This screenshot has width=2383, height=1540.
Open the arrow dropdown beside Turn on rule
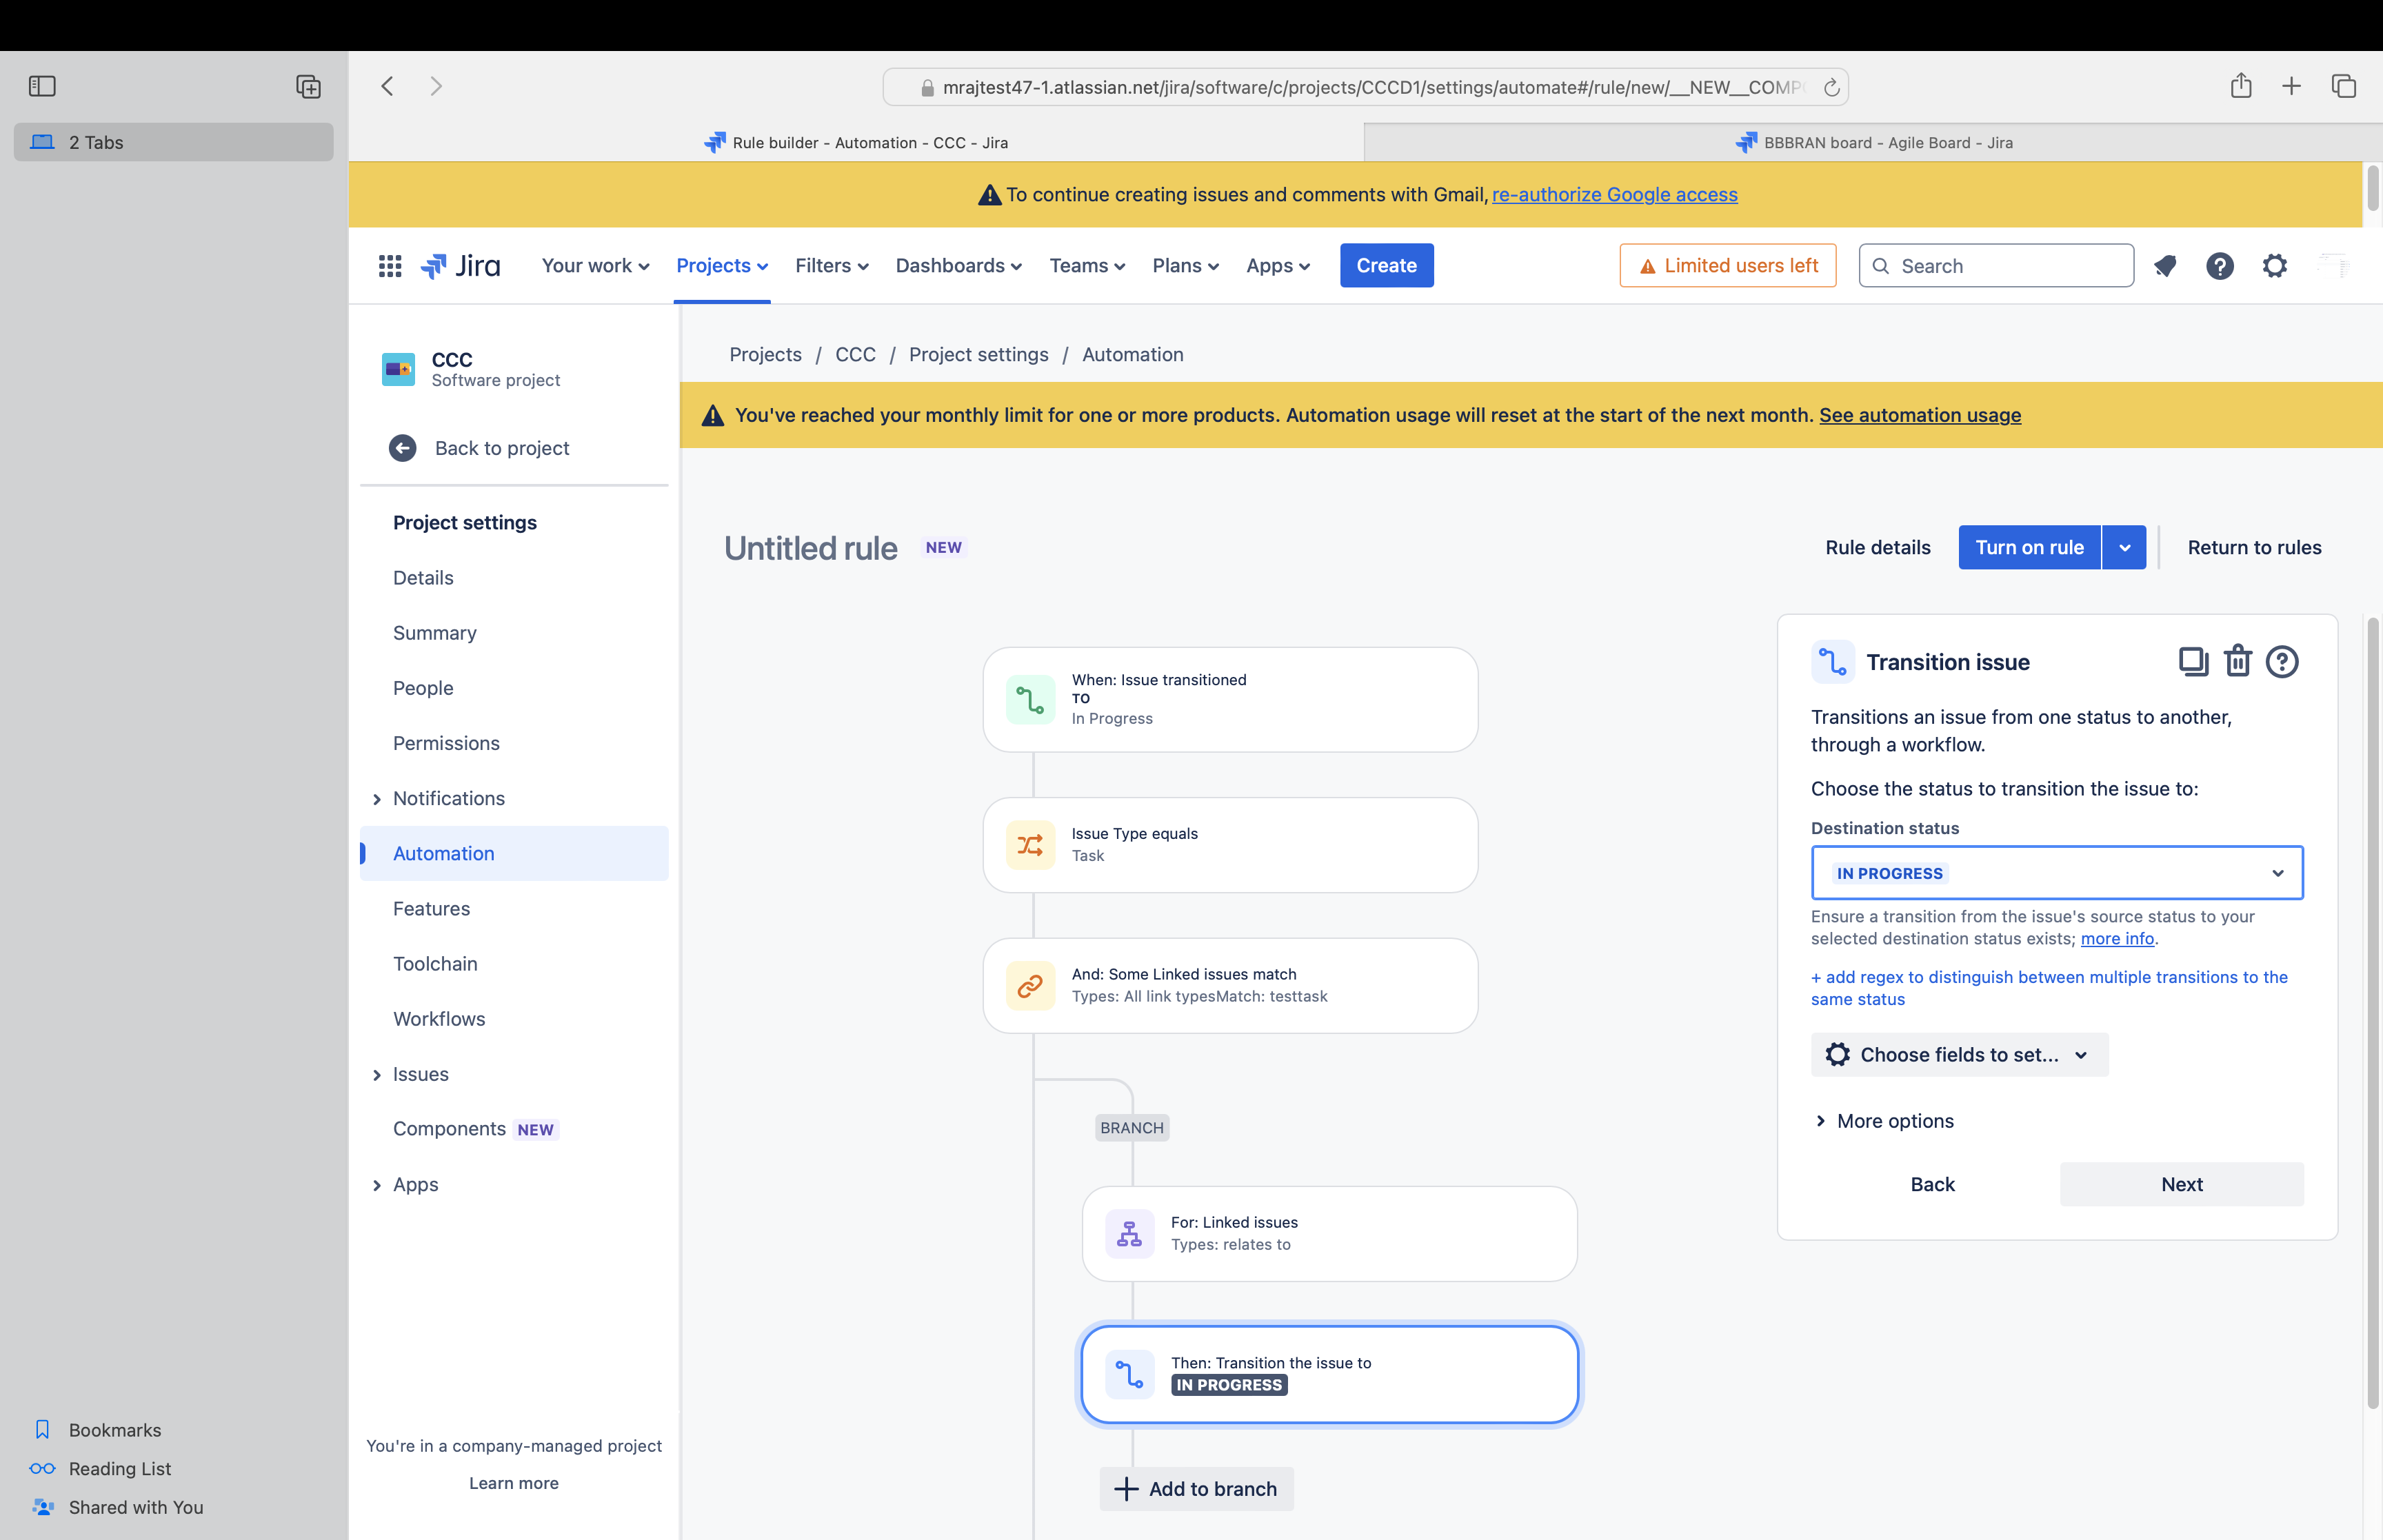click(2124, 548)
